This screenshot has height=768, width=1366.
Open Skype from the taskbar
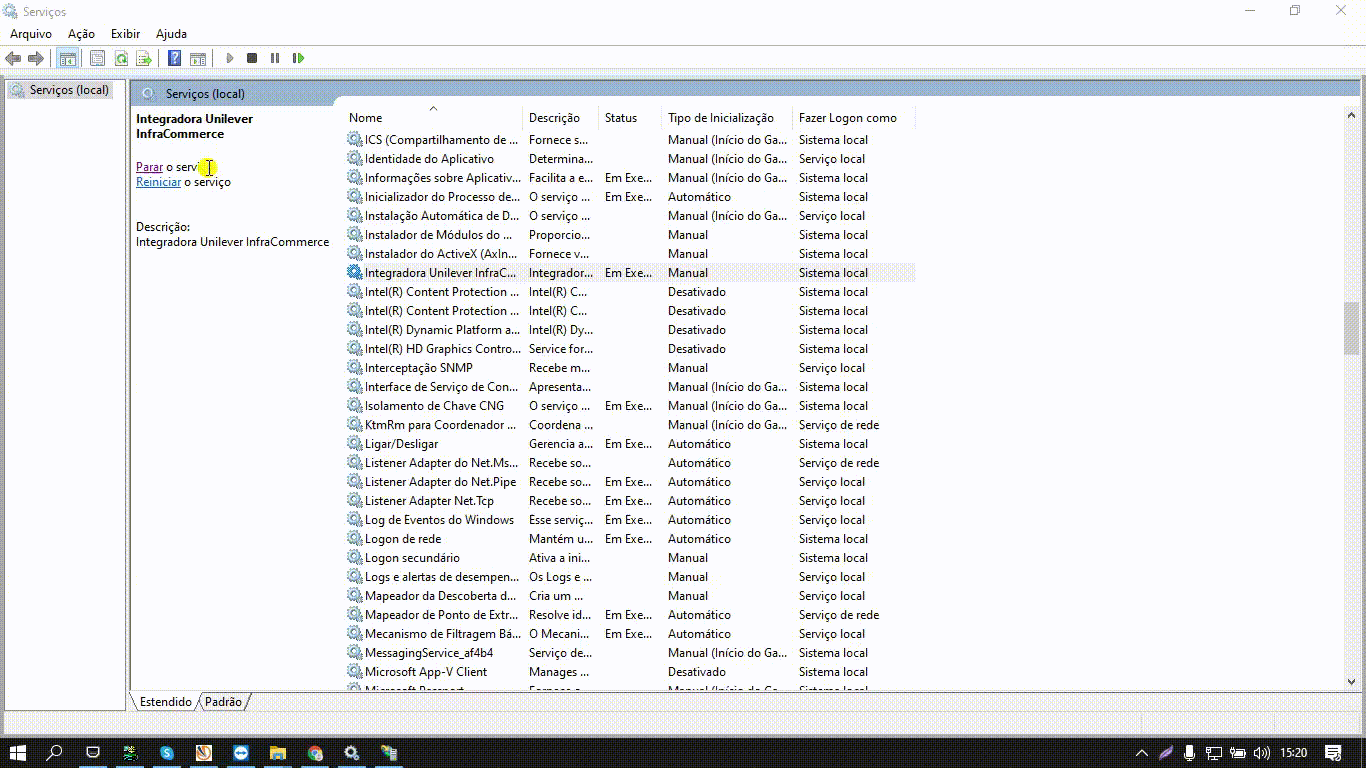[x=167, y=753]
